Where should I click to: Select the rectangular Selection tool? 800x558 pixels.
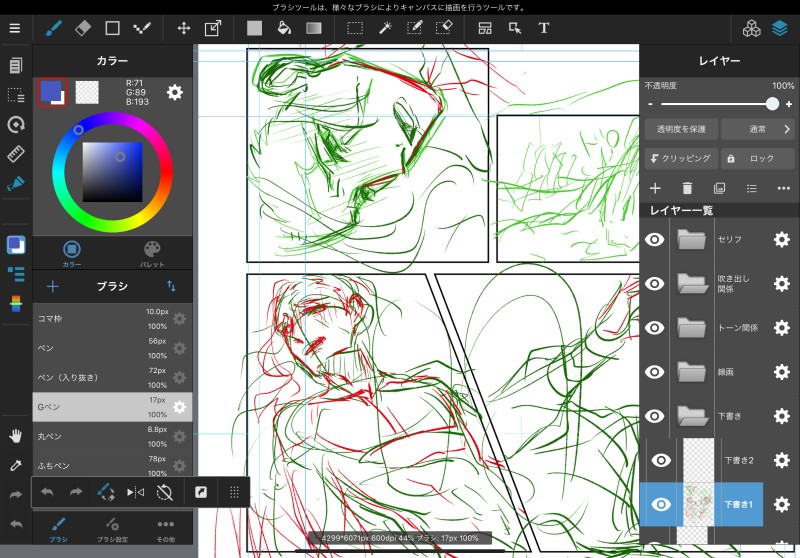tap(355, 28)
